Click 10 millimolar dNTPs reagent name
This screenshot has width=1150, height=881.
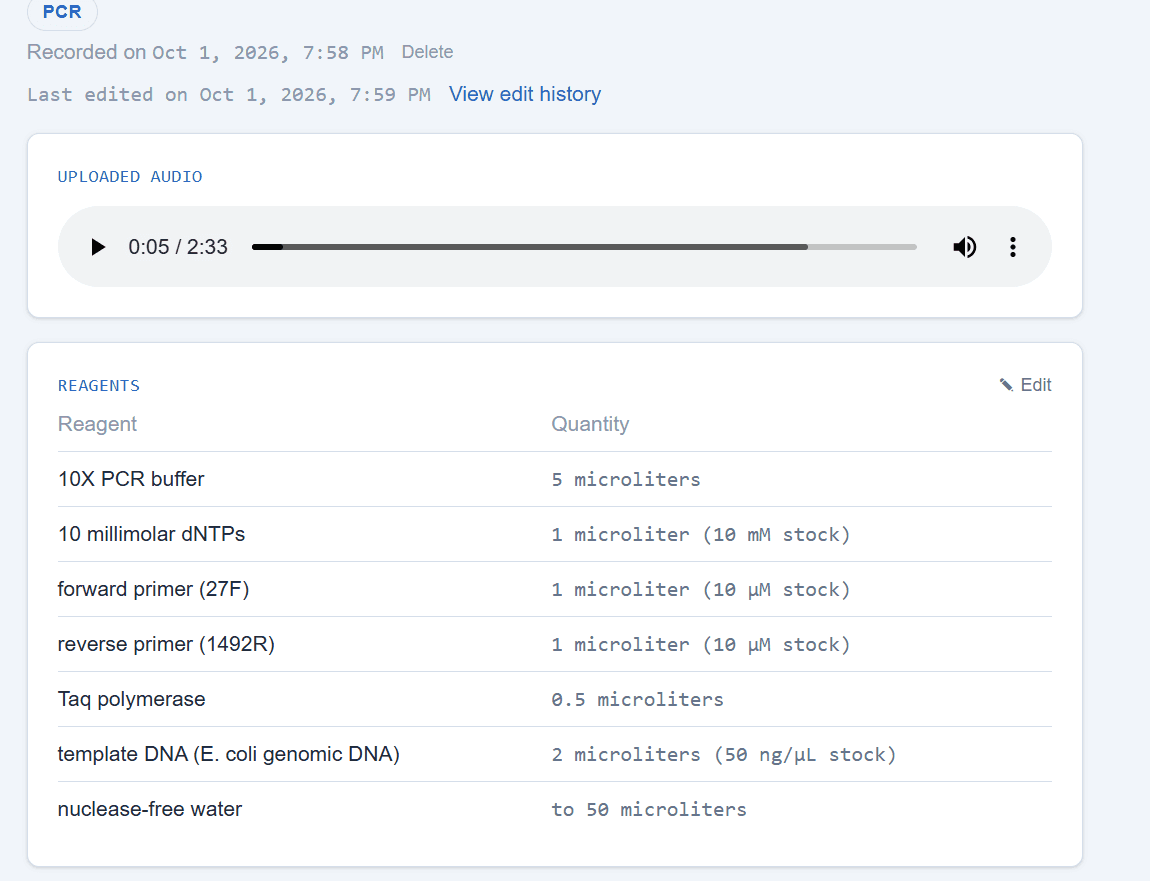point(151,534)
